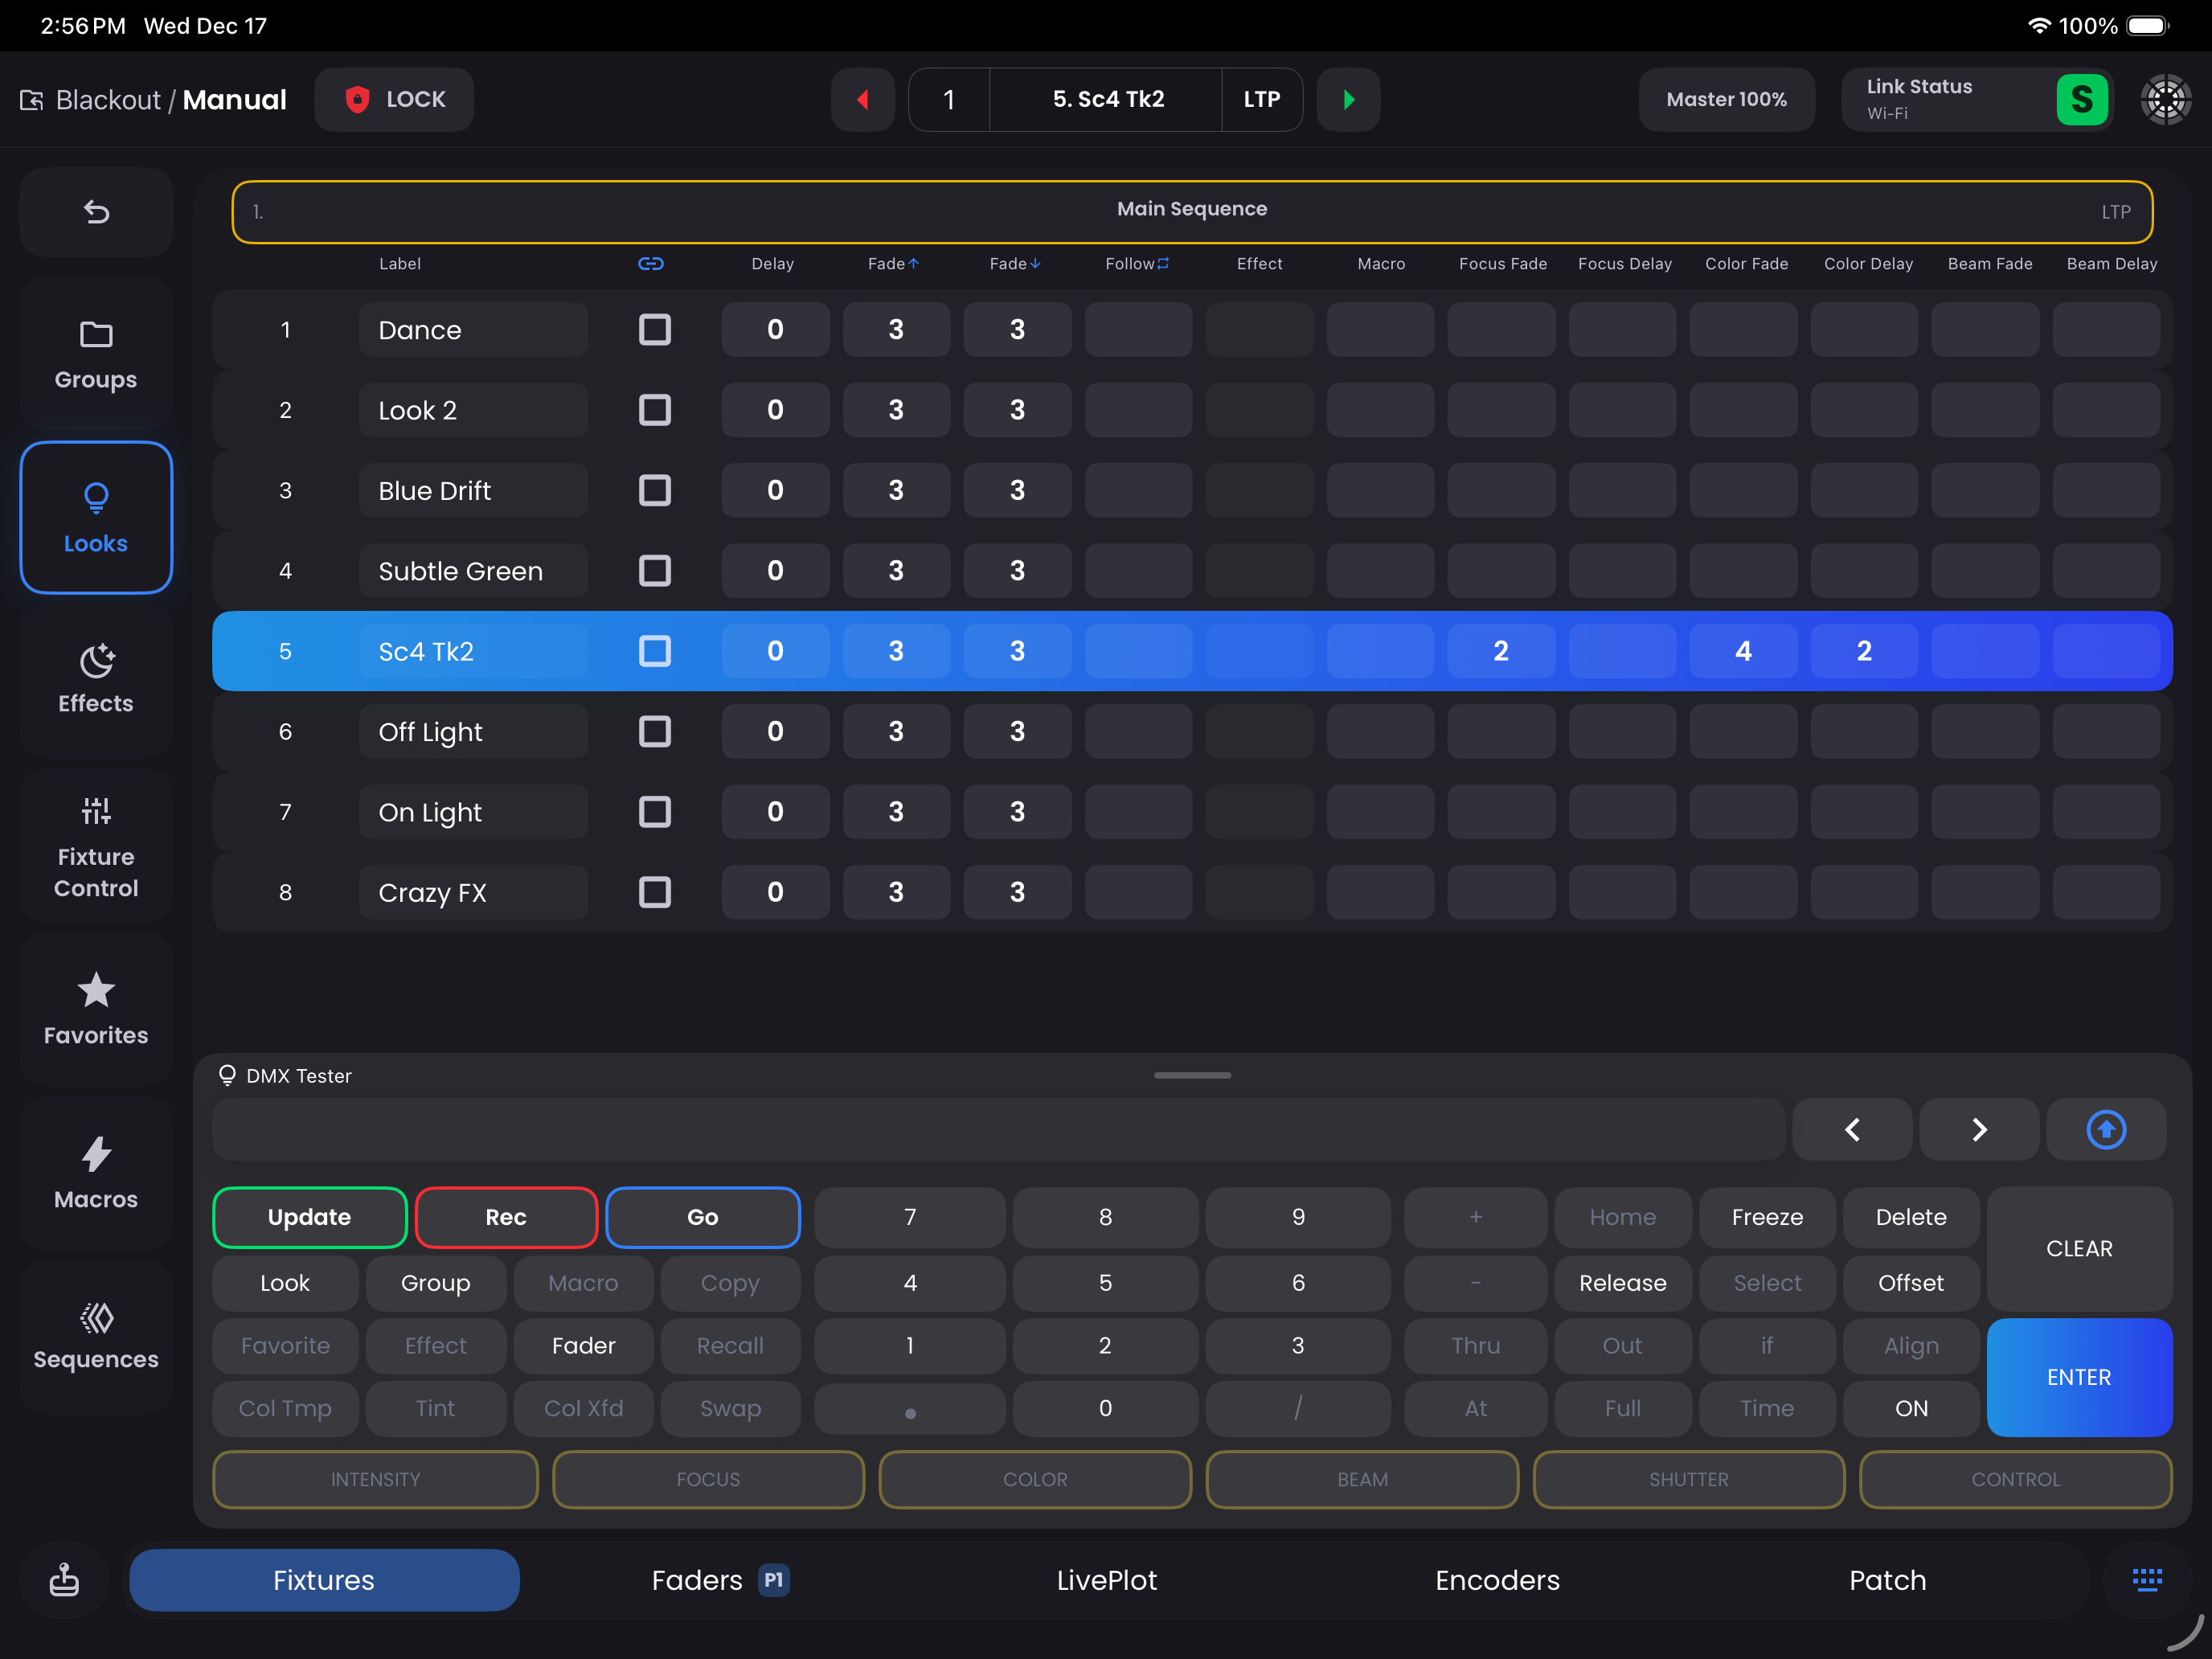
Task: Click the DMX Tester command input field
Action: click(998, 1129)
